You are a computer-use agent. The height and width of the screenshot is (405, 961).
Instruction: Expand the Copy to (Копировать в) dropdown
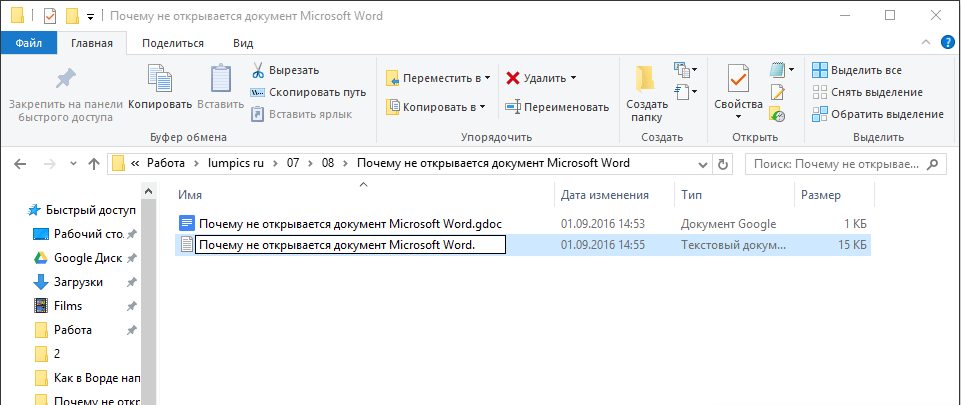(x=436, y=106)
